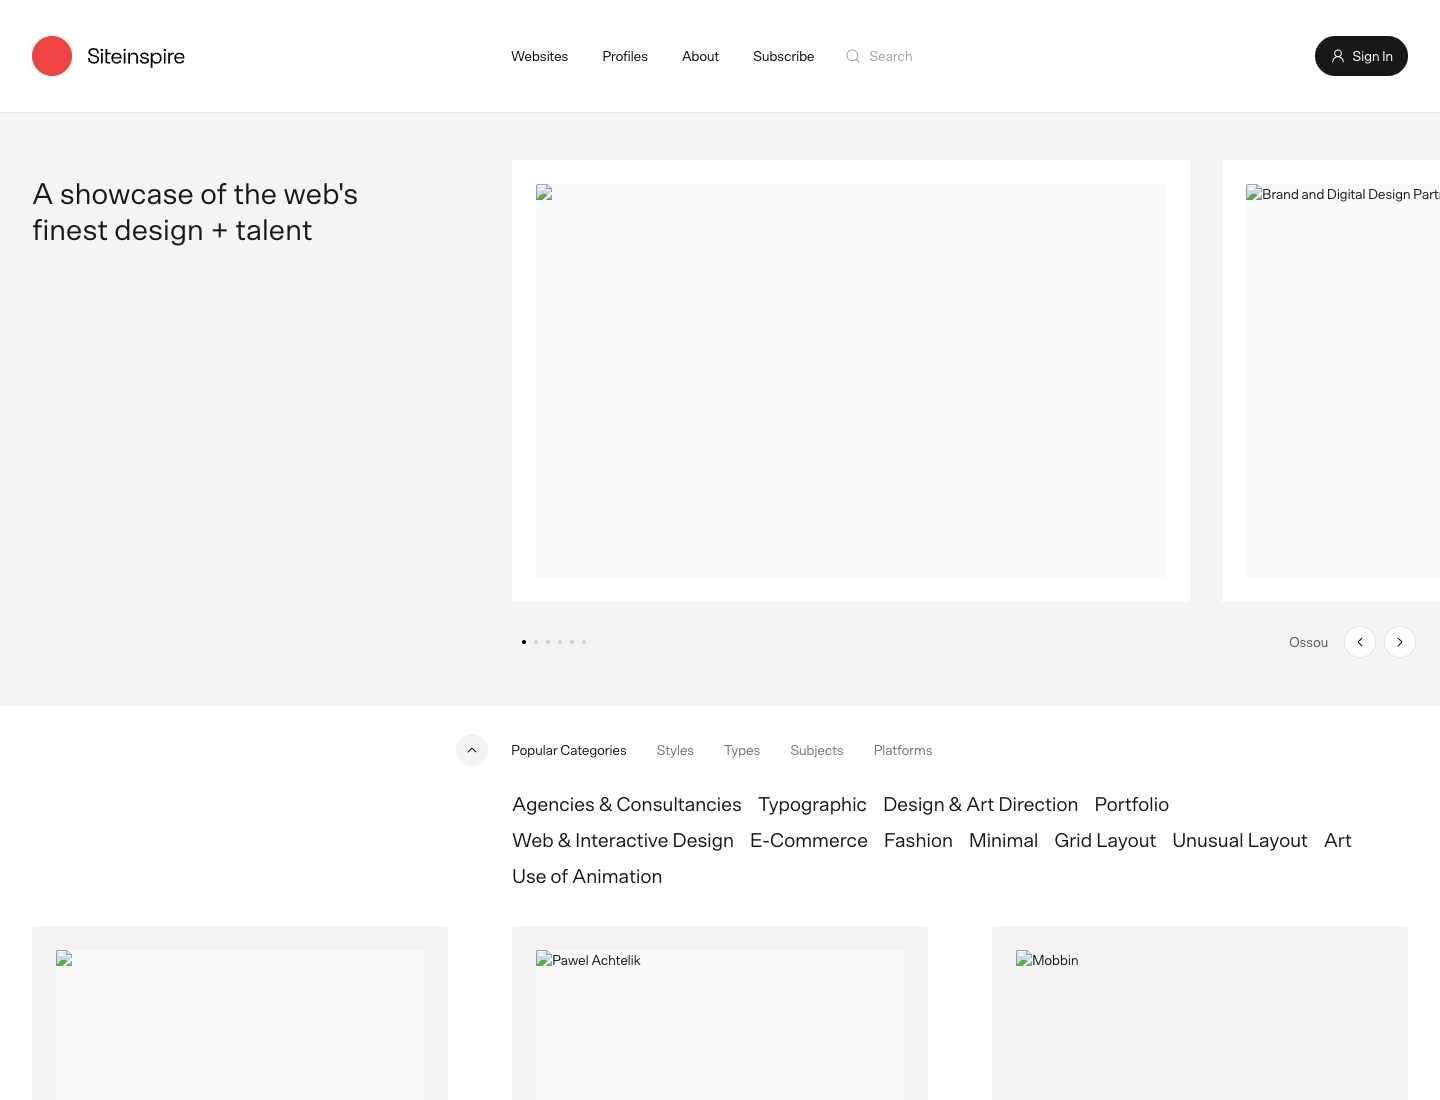Click the search magnifier icon
The image size is (1440, 1100).
(853, 56)
